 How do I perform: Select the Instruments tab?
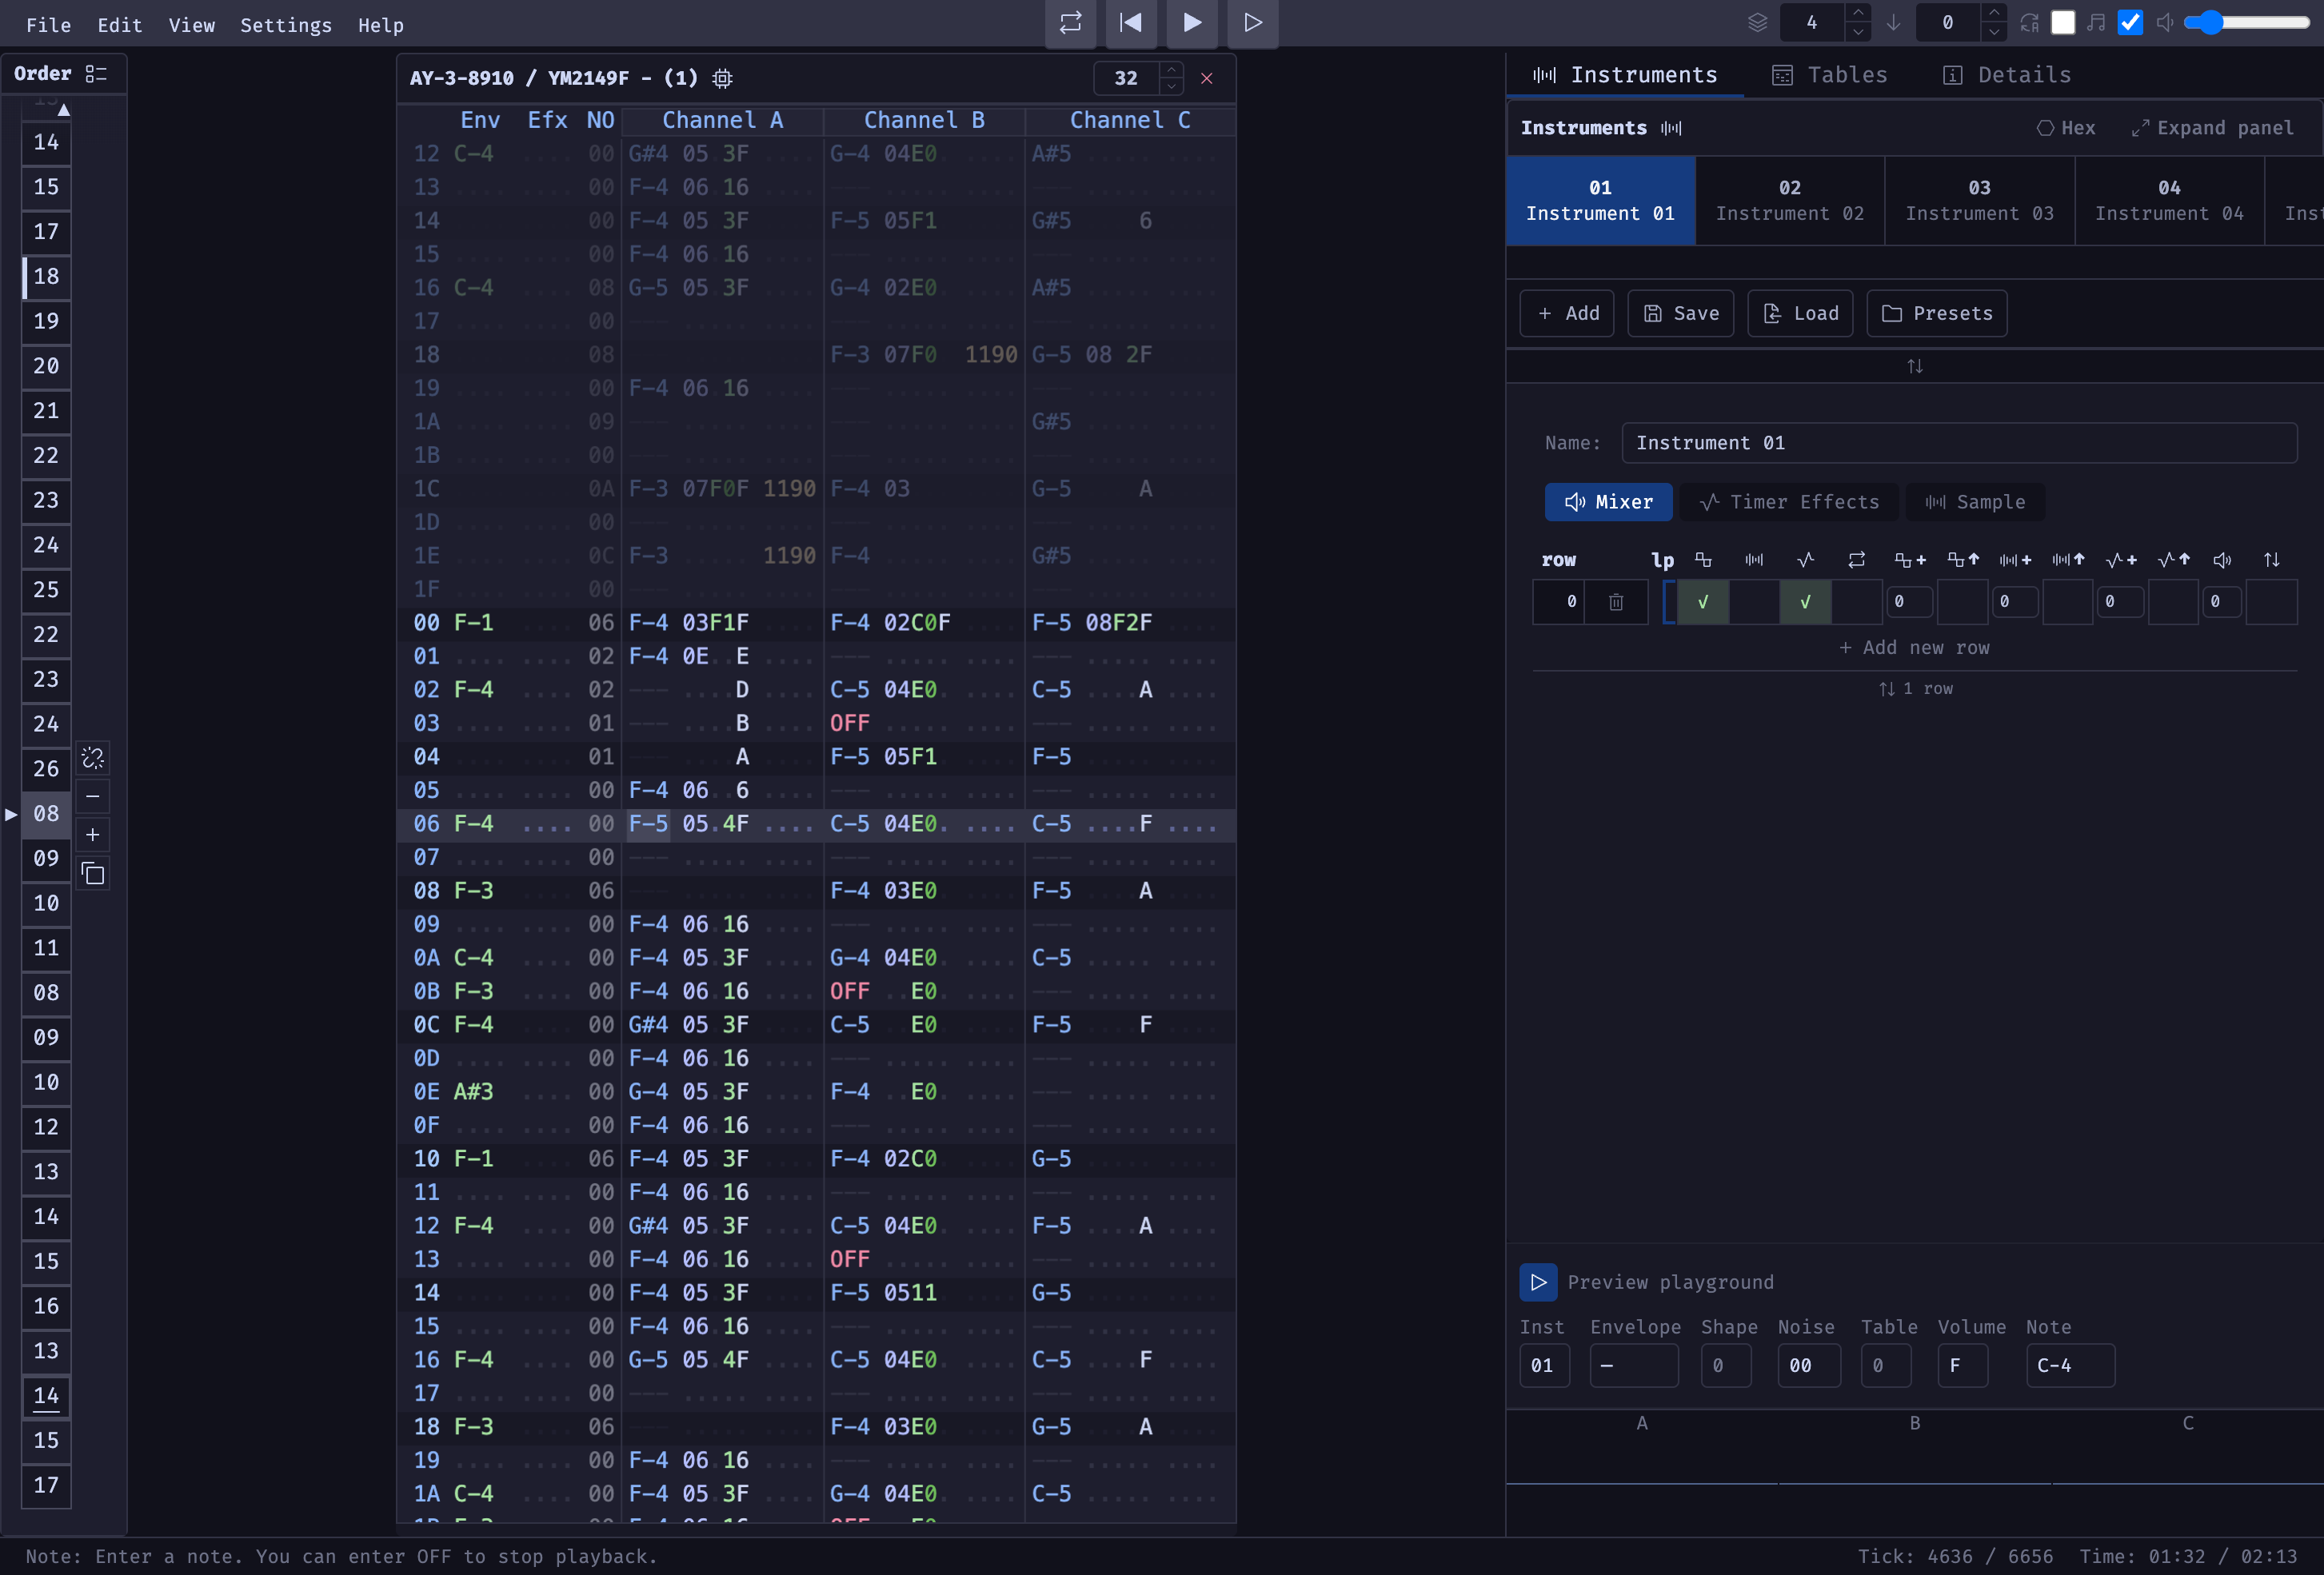click(x=1625, y=75)
